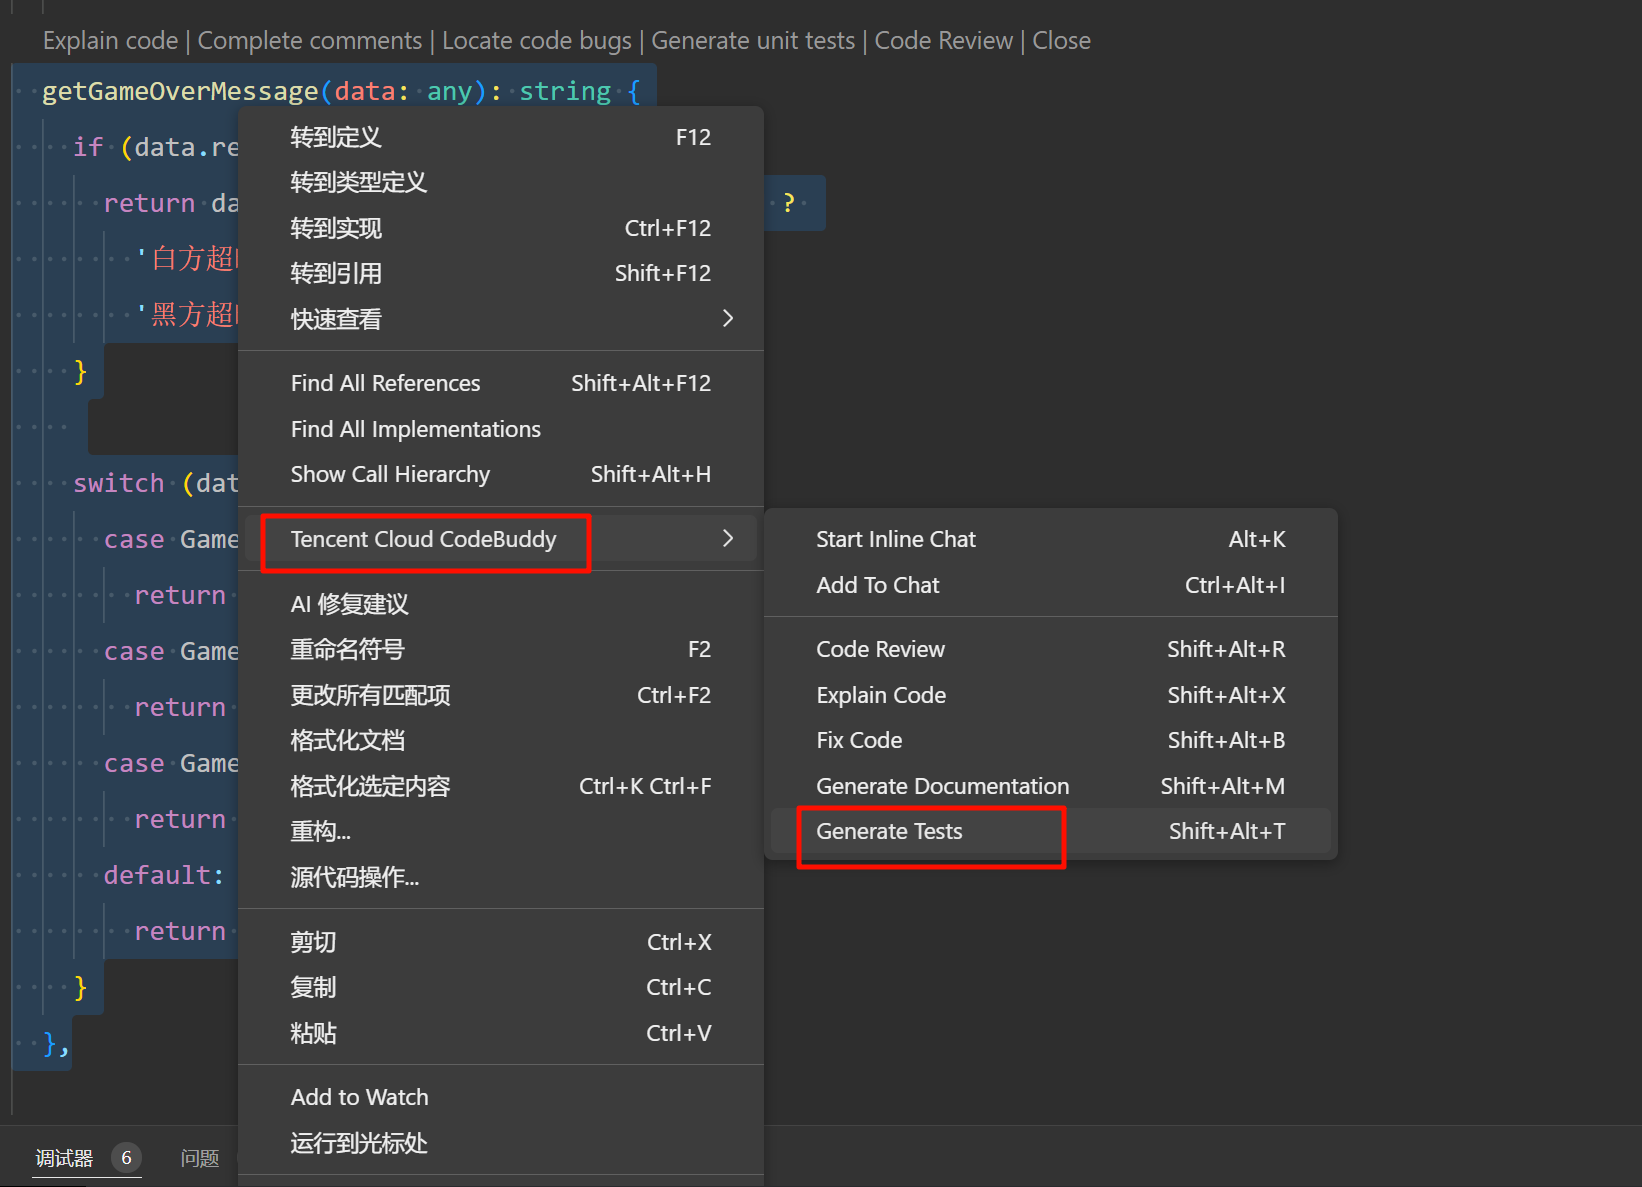Click the Locate code bugs link
This screenshot has width=1642, height=1187.
pyautogui.click(x=536, y=41)
